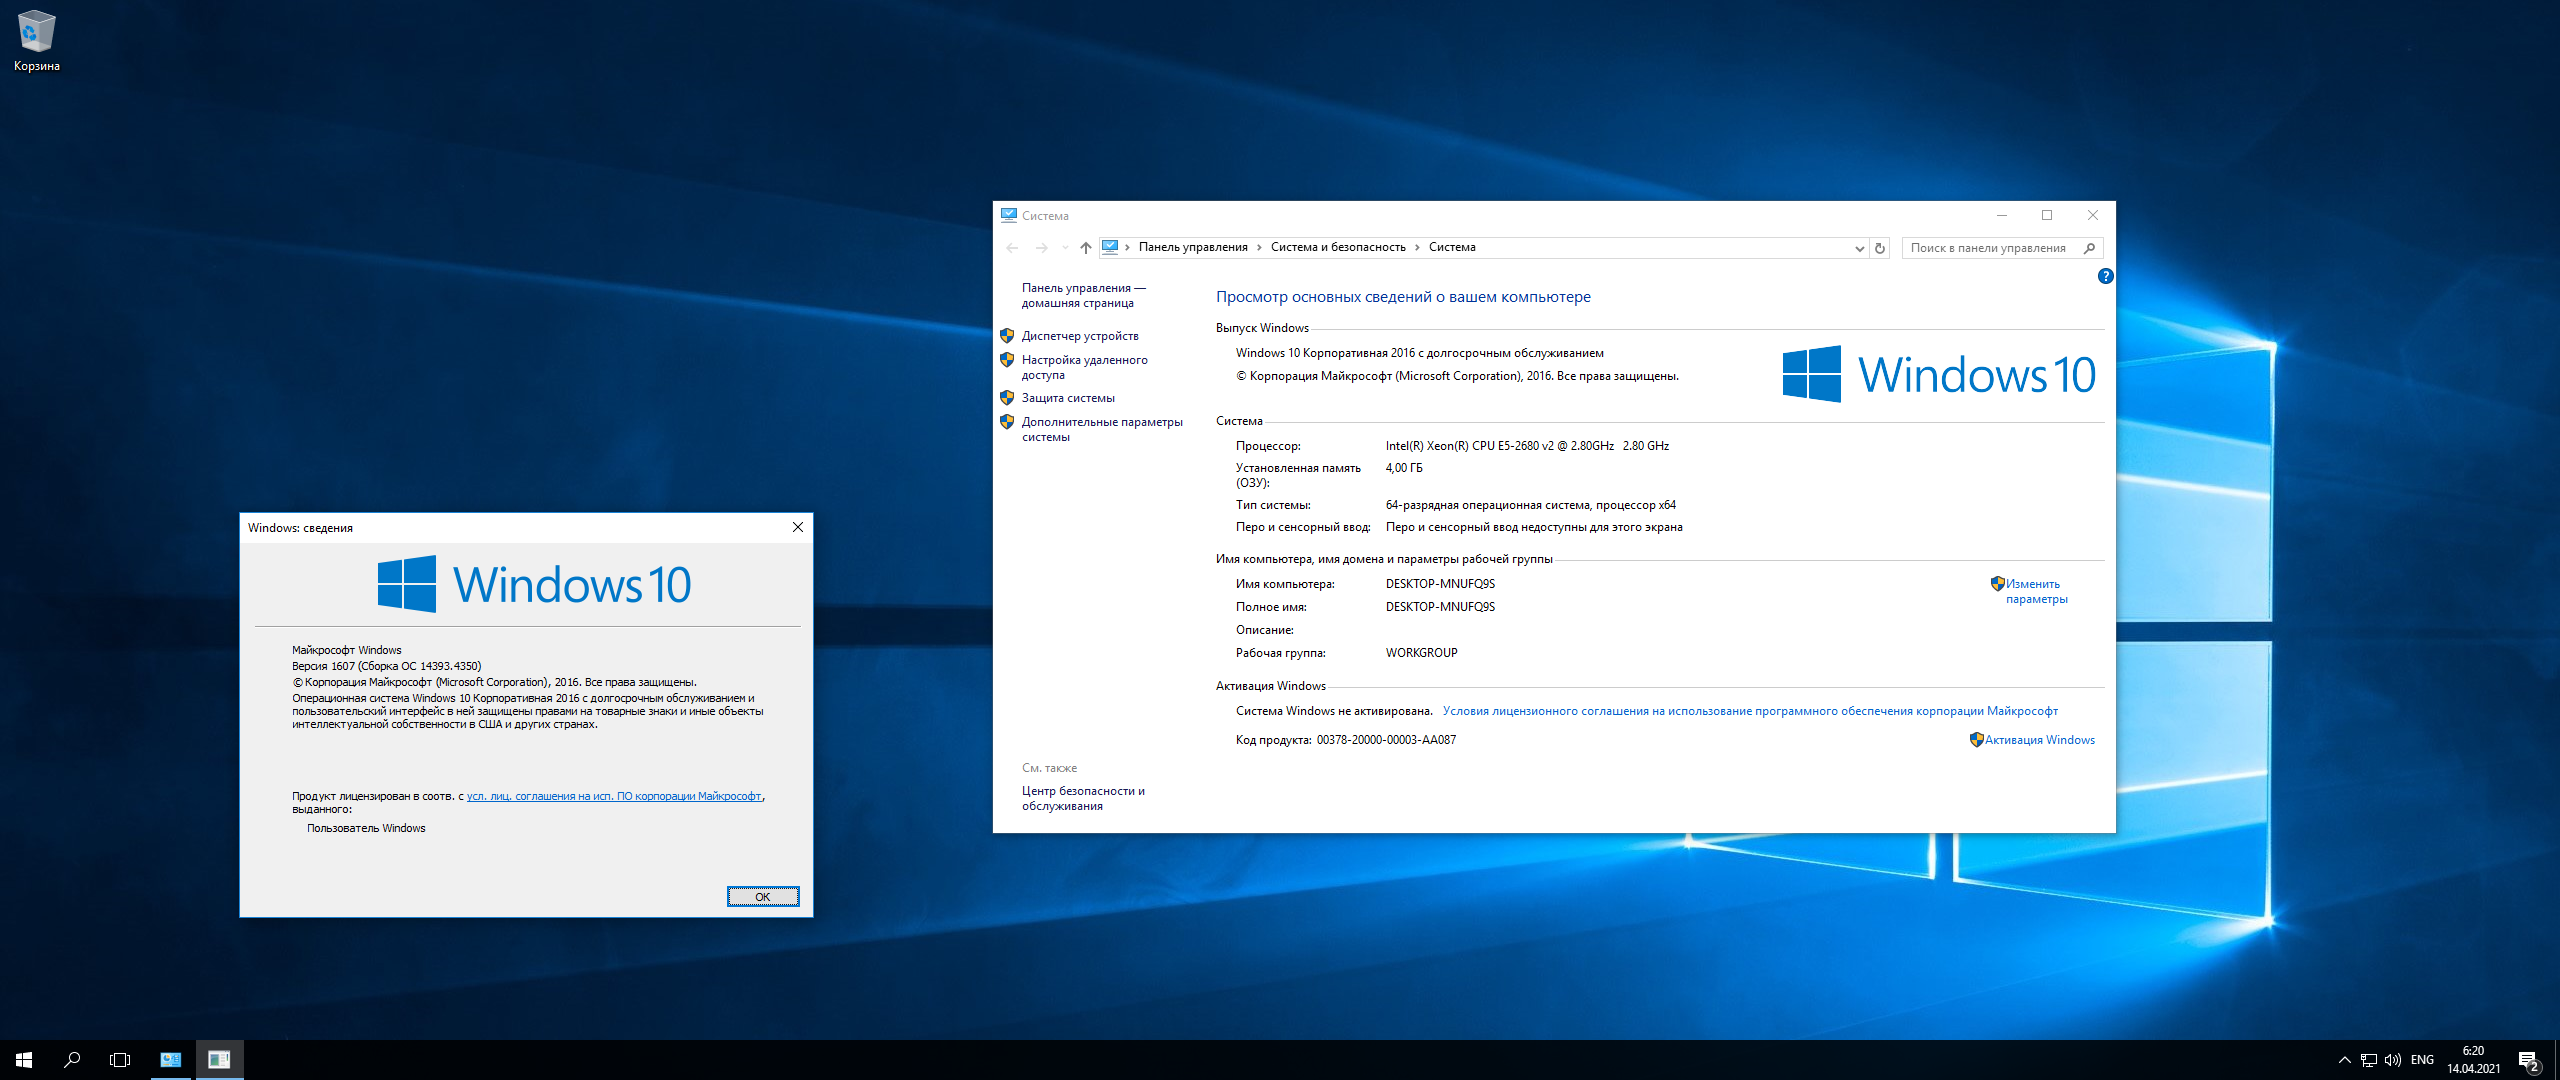This screenshot has height=1080, width=2560.
Task: Open license agreement link in winver dialog
Action: point(614,797)
